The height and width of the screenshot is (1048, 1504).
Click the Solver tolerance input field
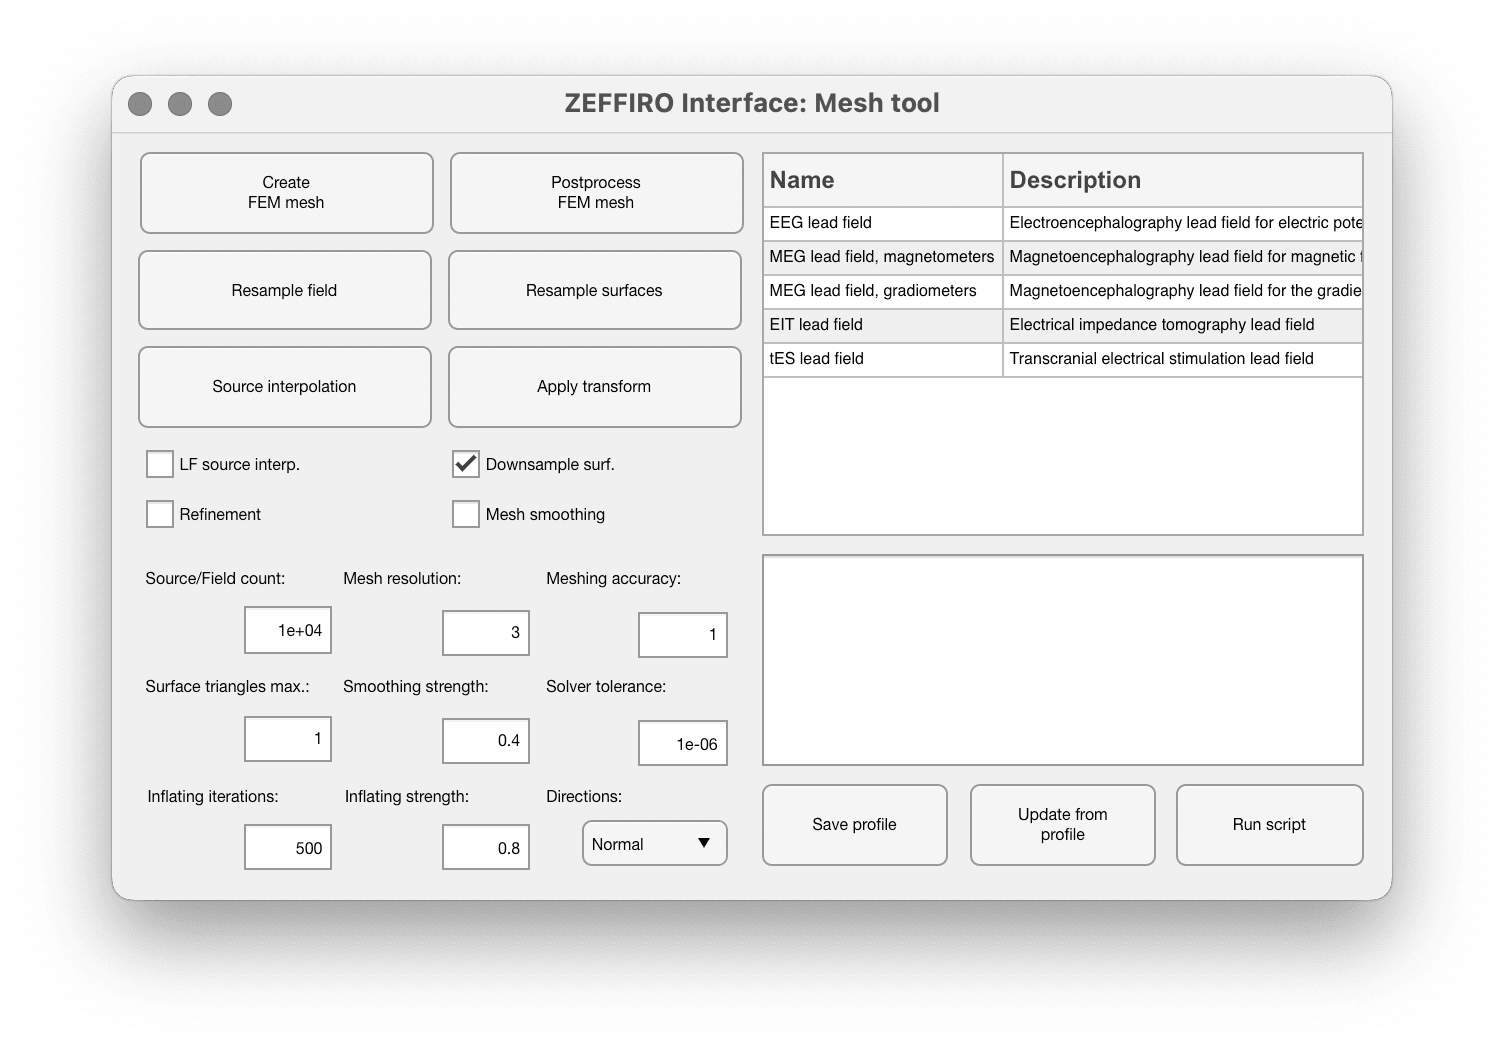pyautogui.click(x=683, y=743)
